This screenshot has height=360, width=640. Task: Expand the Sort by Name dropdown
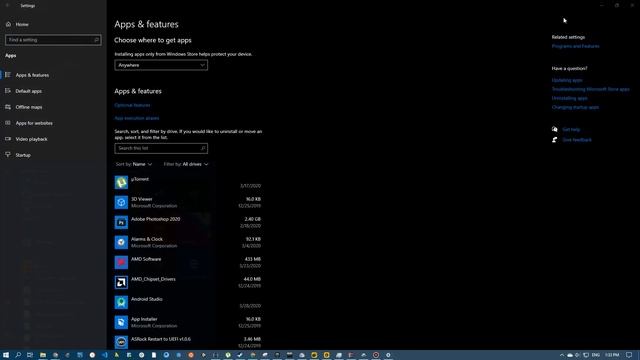click(x=134, y=164)
